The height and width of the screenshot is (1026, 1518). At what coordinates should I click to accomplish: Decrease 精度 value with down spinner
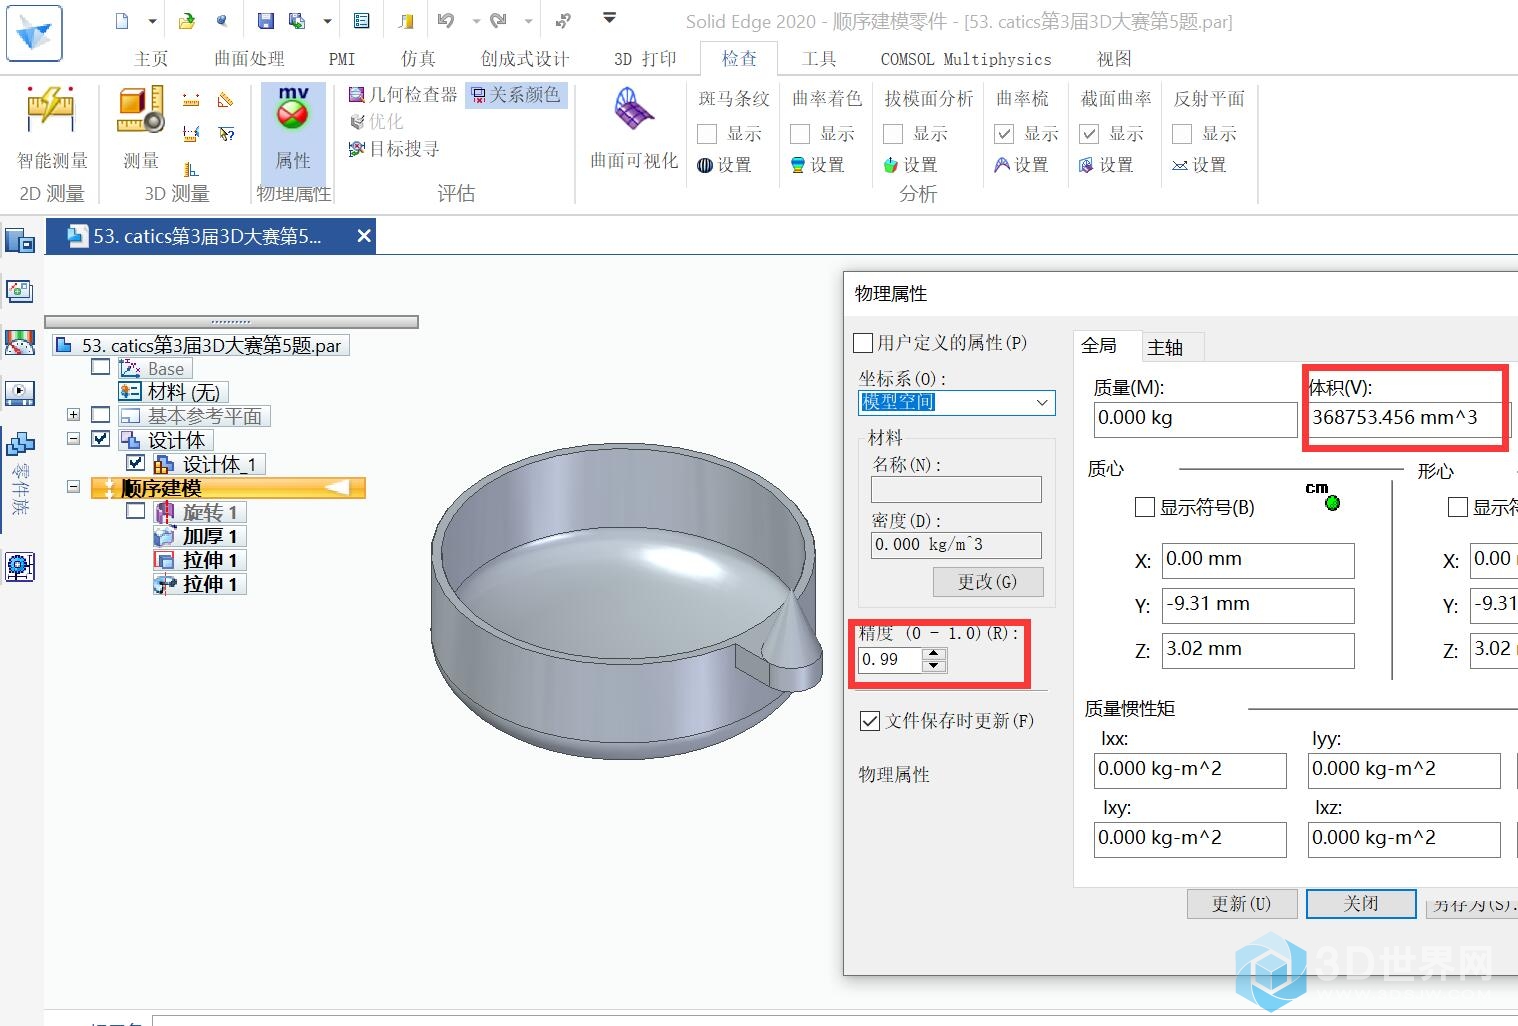(x=934, y=665)
